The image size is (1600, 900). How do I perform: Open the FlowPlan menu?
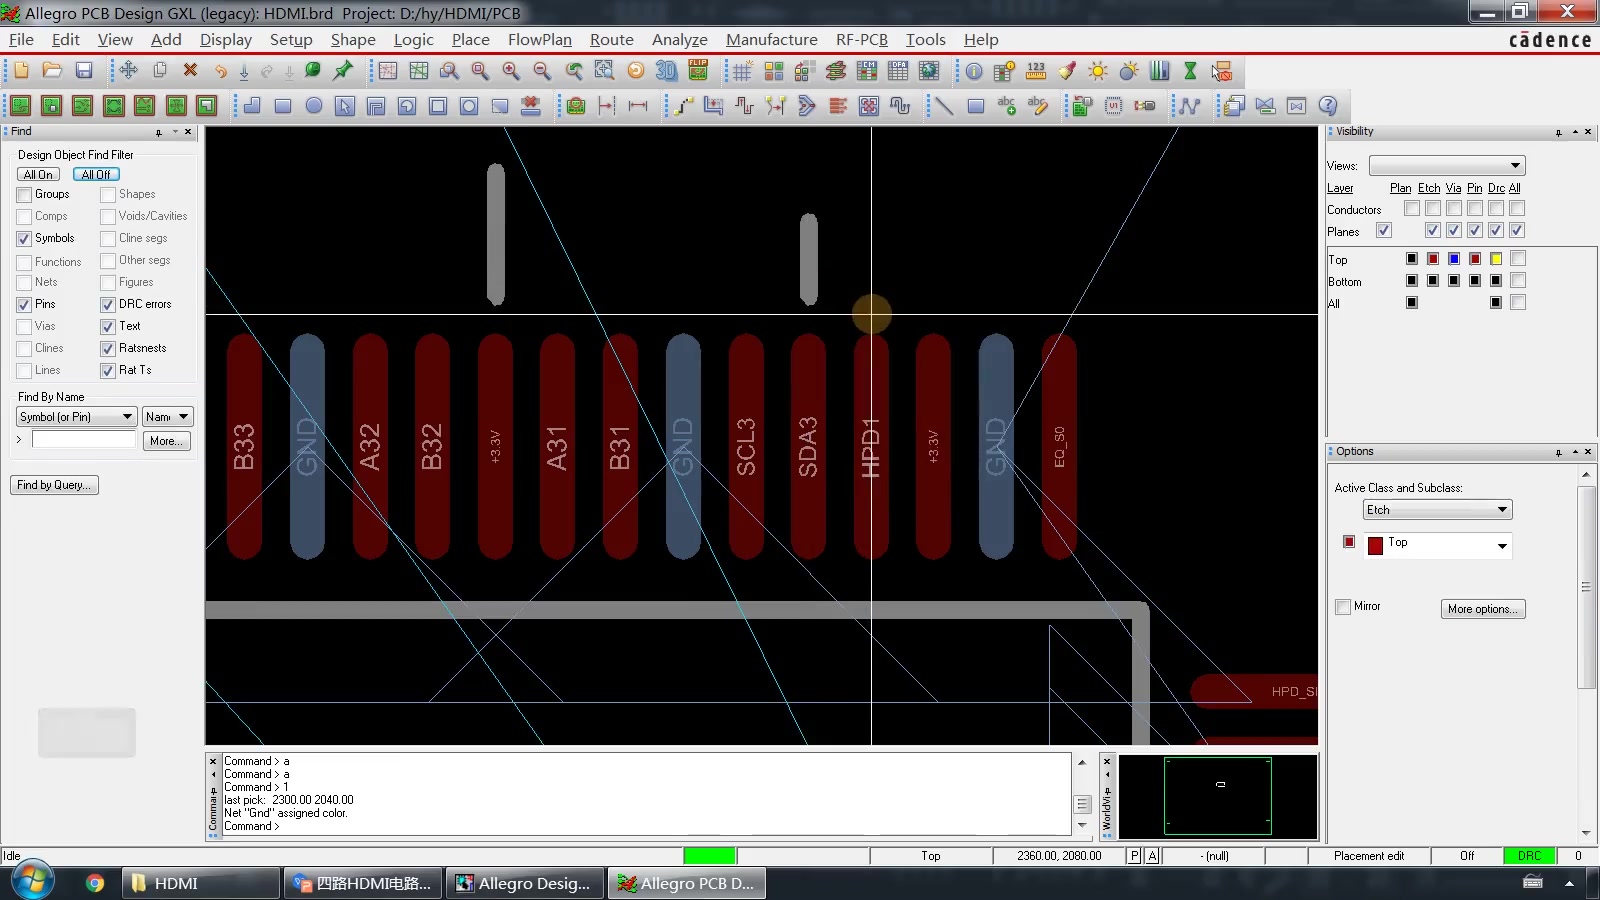(540, 39)
